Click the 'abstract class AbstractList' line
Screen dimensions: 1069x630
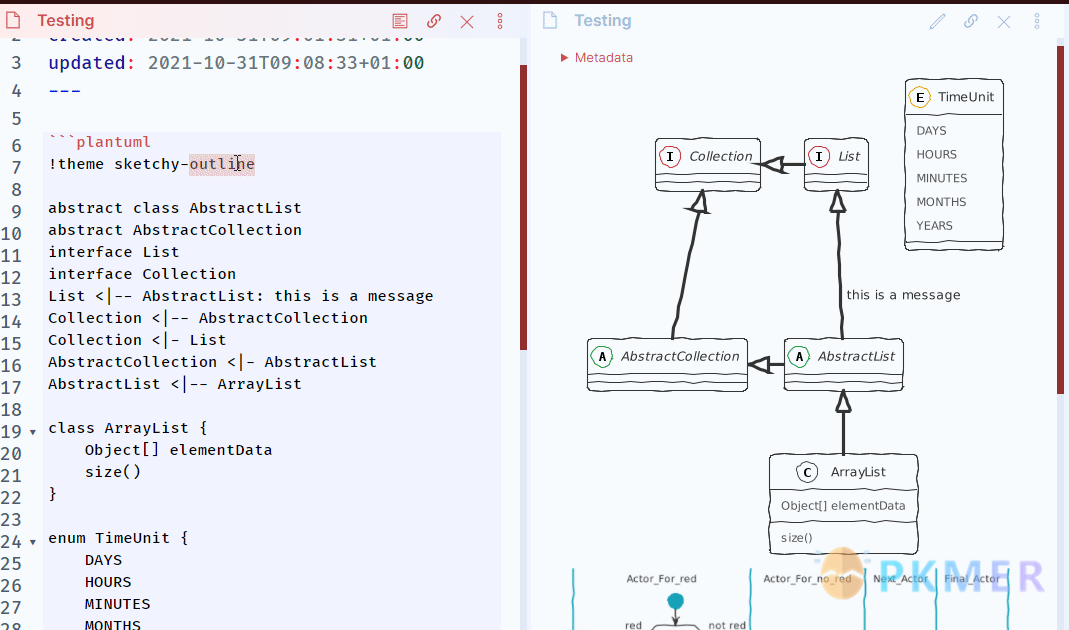175,208
